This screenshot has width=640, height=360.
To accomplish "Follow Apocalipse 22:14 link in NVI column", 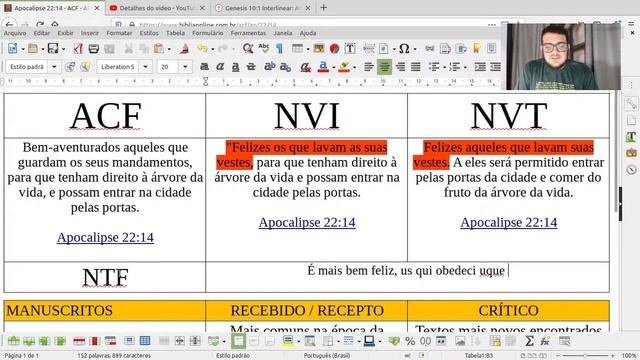I will click(307, 222).
